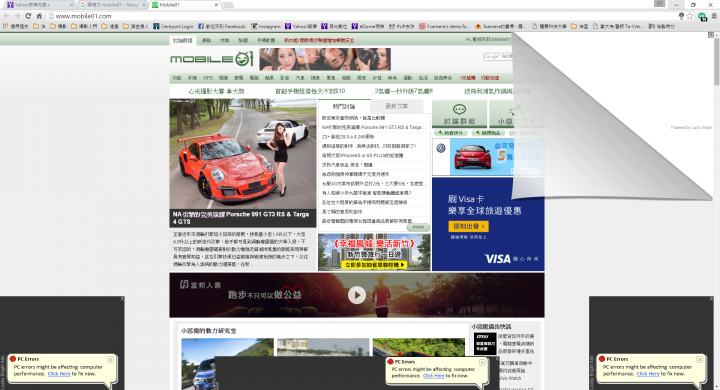Close the bottom-left dark ad panel

[x=122, y=299]
